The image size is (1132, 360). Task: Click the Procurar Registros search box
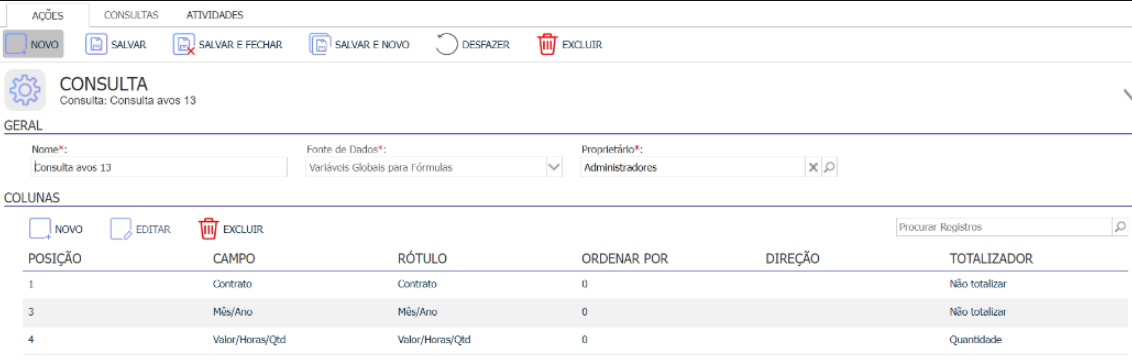click(x=1003, y=227)
